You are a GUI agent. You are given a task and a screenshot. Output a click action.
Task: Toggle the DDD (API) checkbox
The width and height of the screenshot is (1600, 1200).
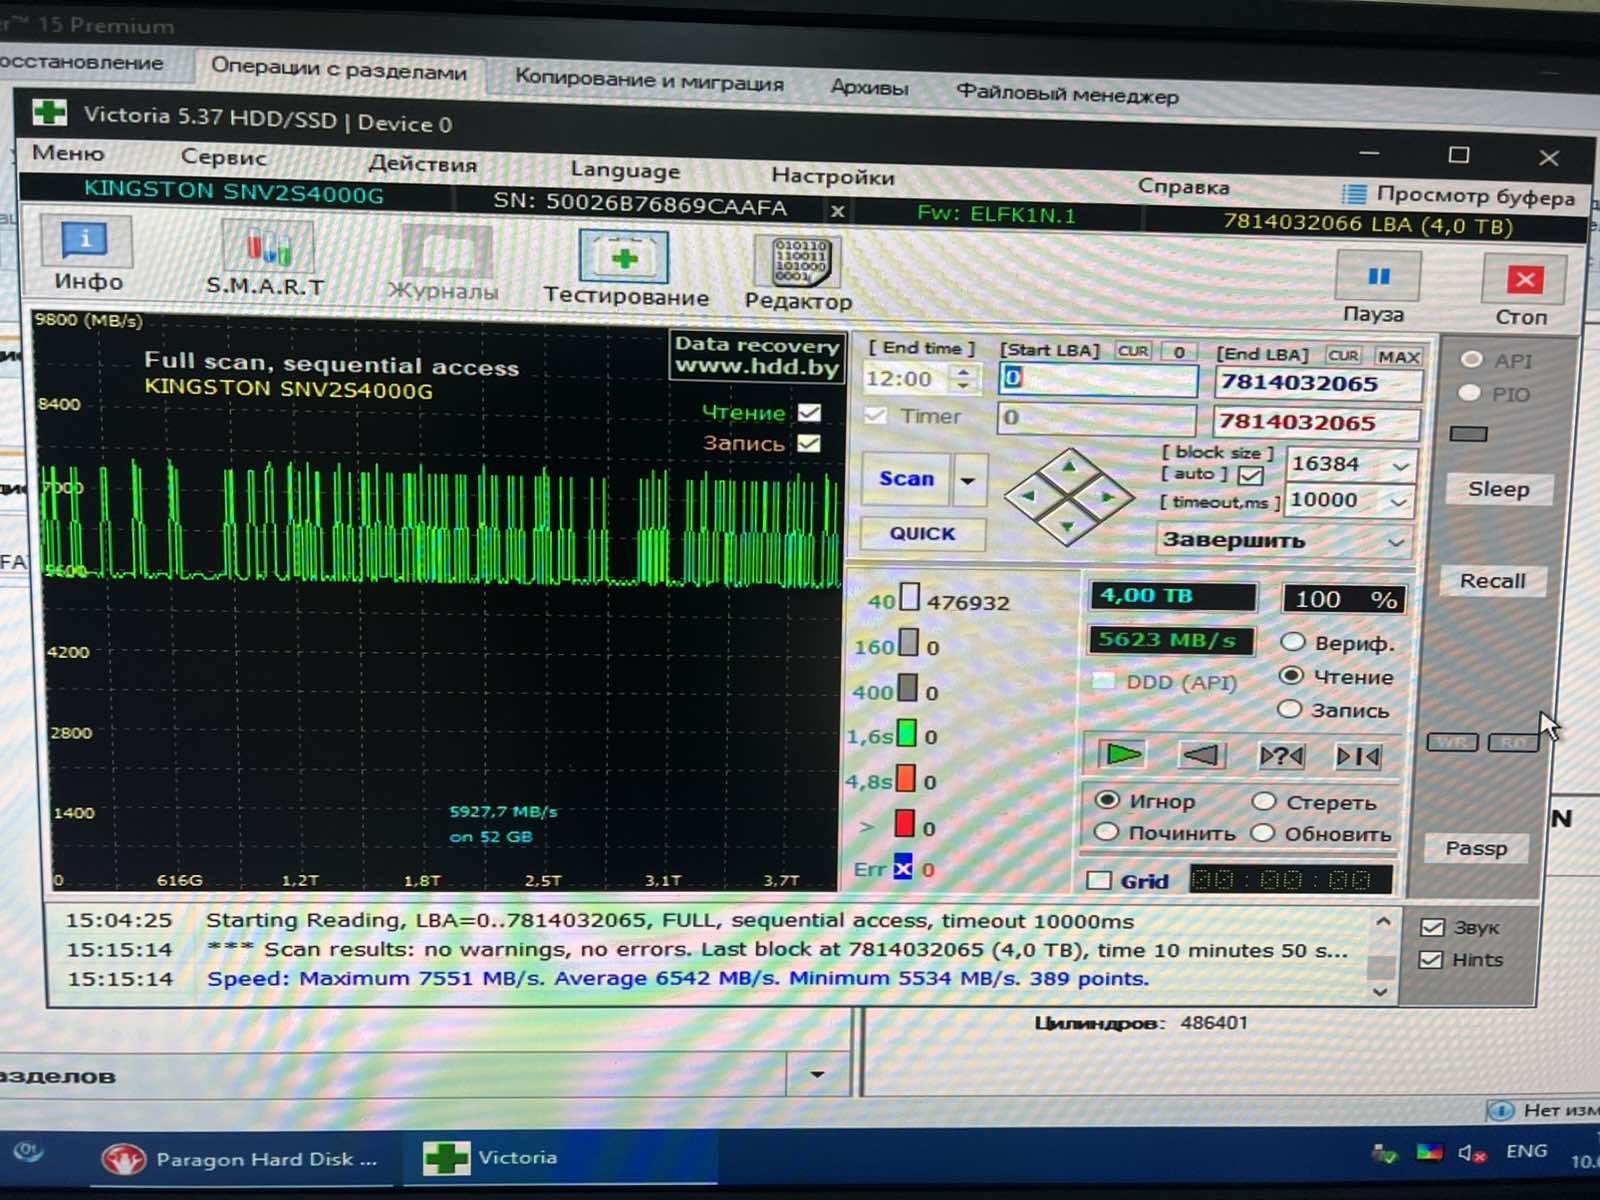pos(1103,681)
